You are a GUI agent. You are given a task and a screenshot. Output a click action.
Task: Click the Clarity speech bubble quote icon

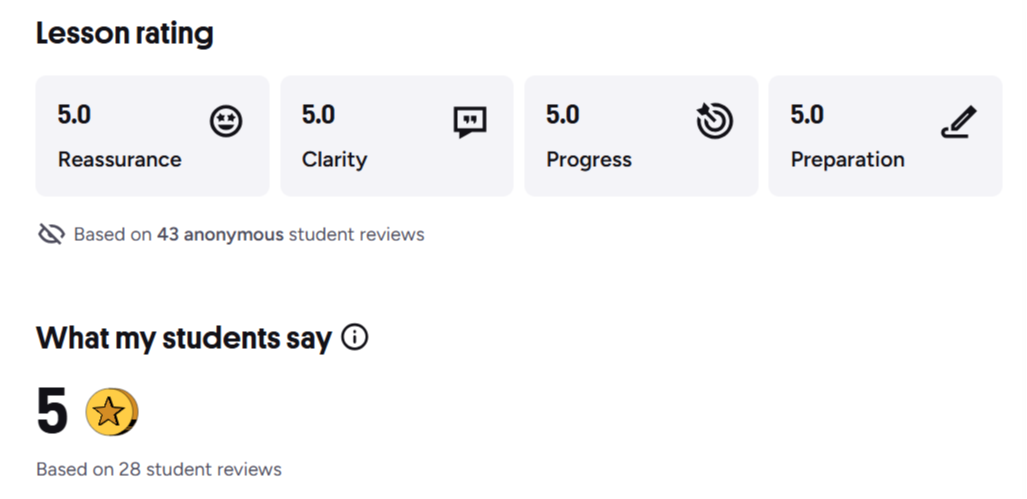coord(470,122)
